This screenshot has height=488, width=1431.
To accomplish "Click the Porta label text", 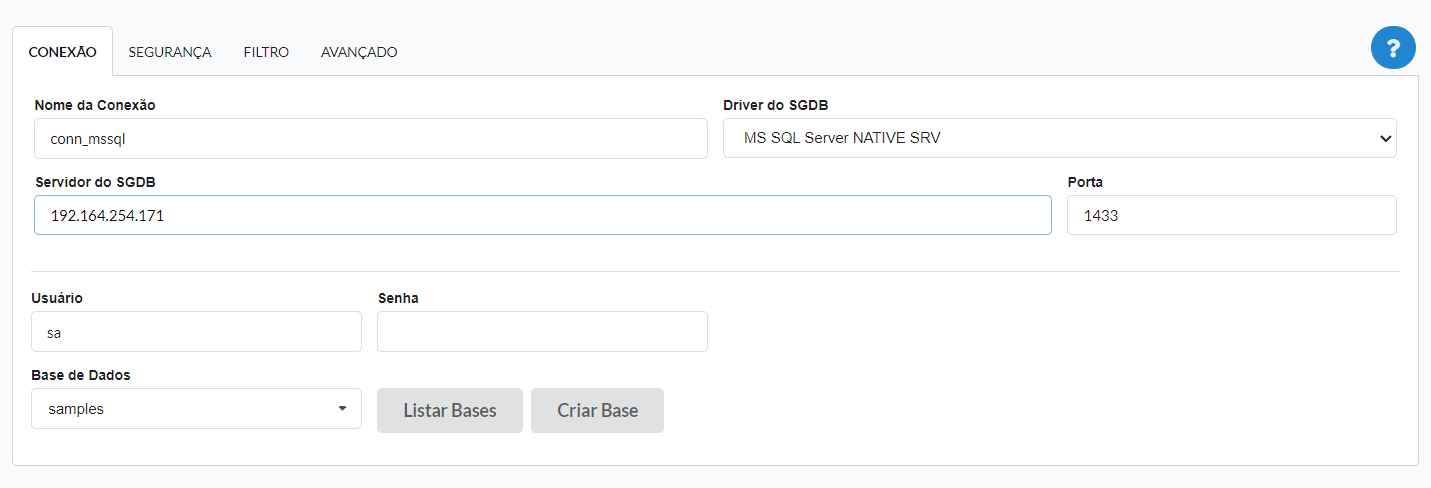I will [1085, 182].
